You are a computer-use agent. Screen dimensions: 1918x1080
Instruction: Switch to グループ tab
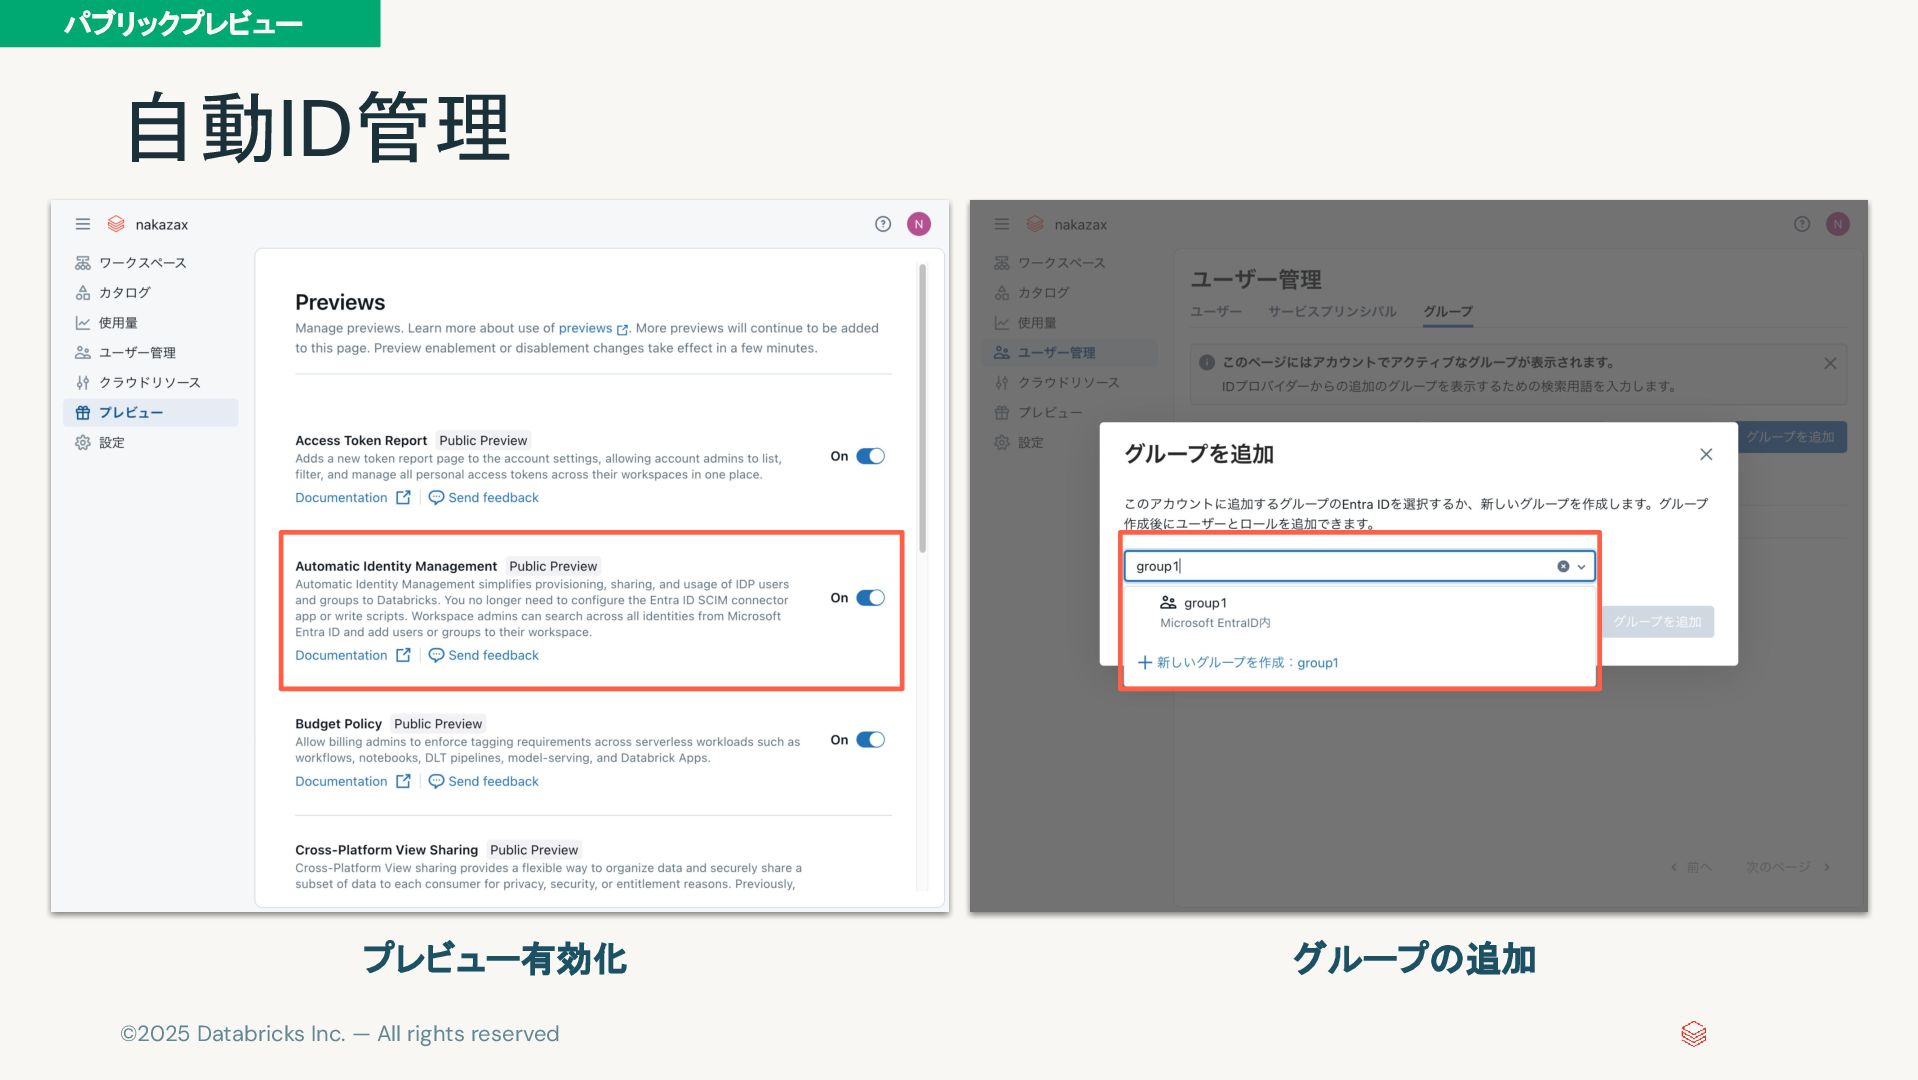tap(1448, 312)
